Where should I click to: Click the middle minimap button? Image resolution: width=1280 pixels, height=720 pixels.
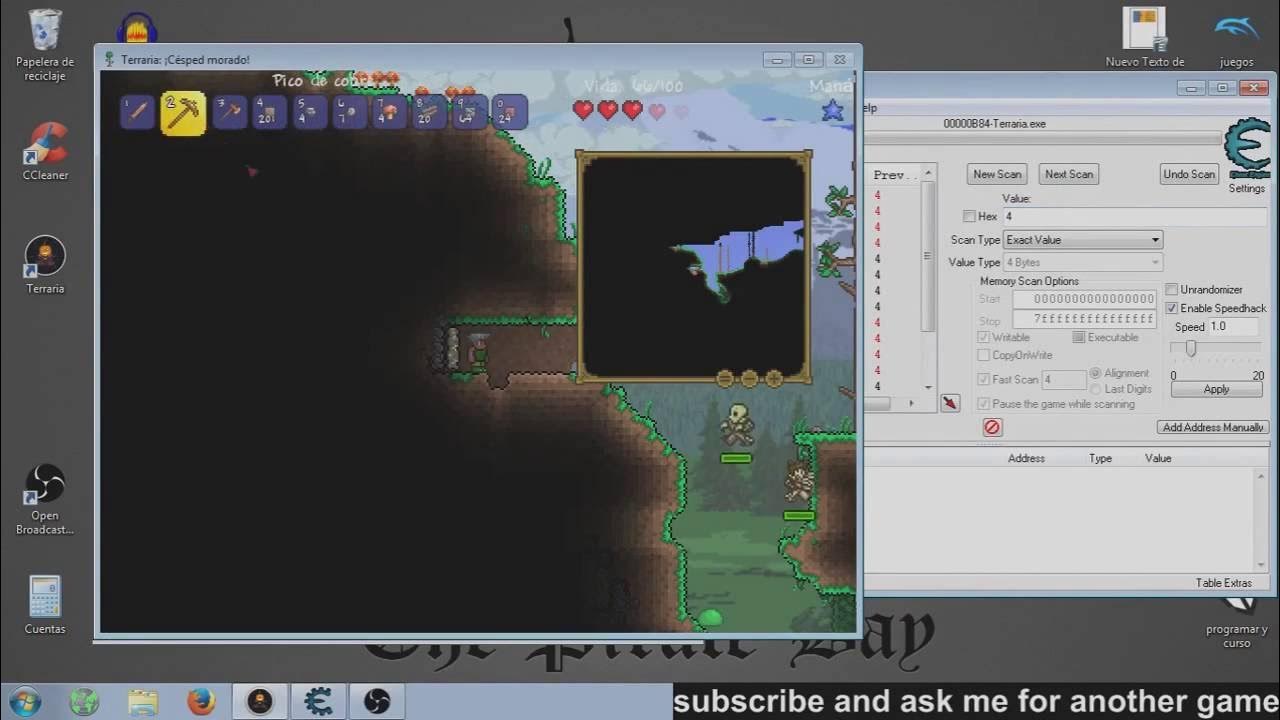749,378
